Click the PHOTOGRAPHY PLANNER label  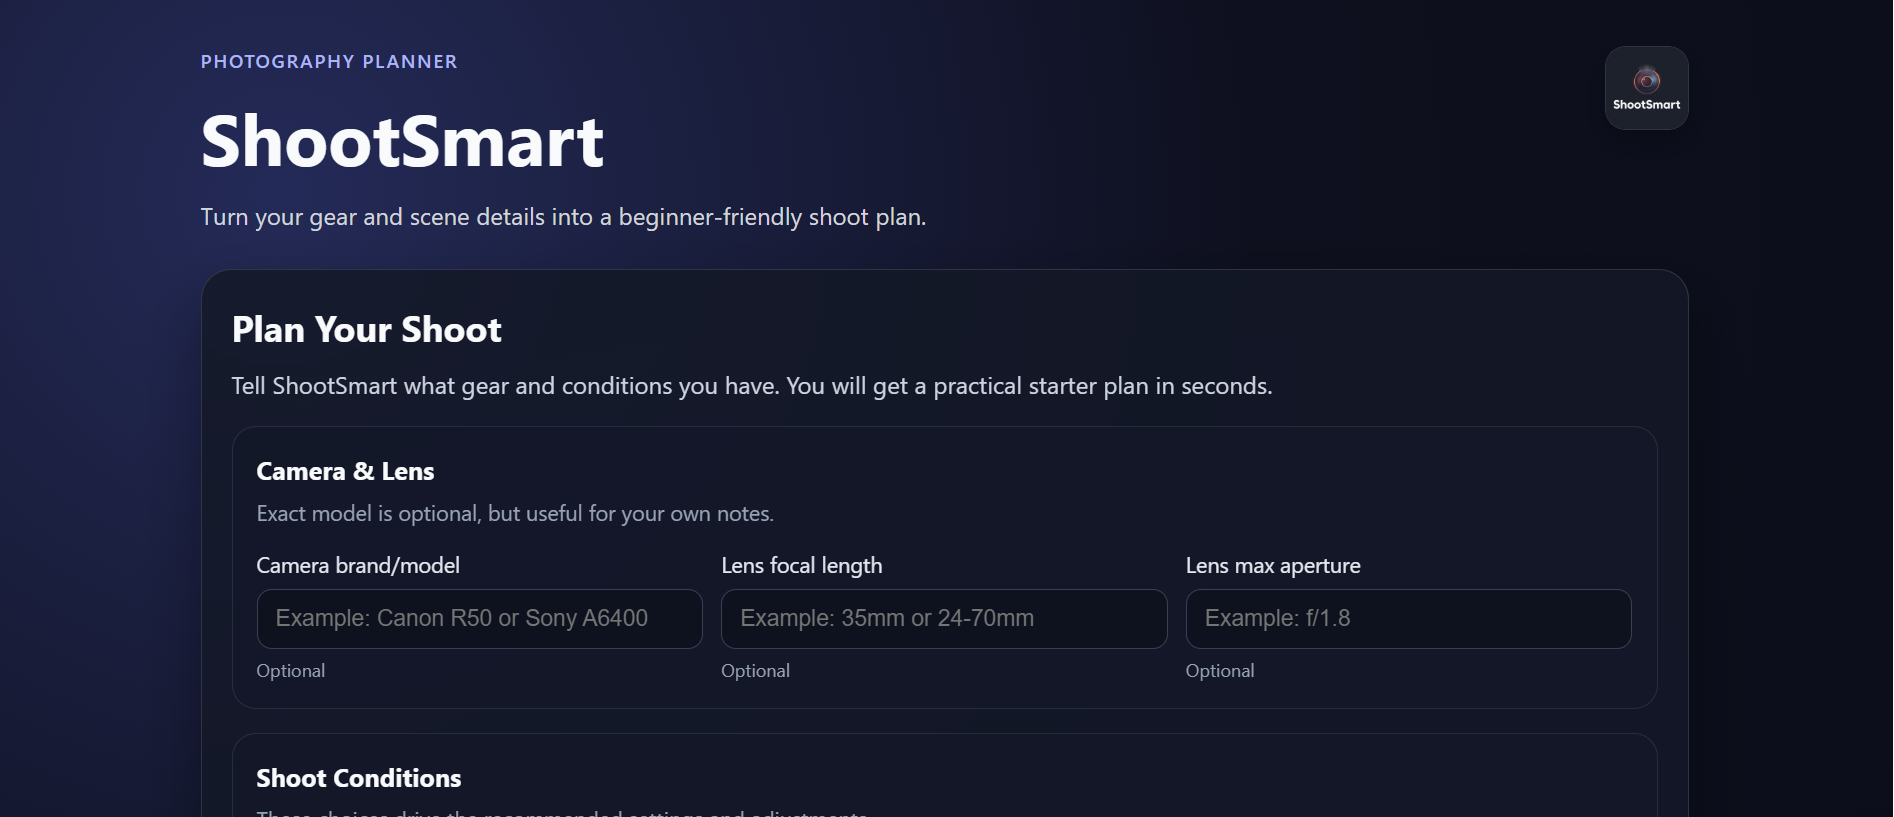tap(329, 61)
